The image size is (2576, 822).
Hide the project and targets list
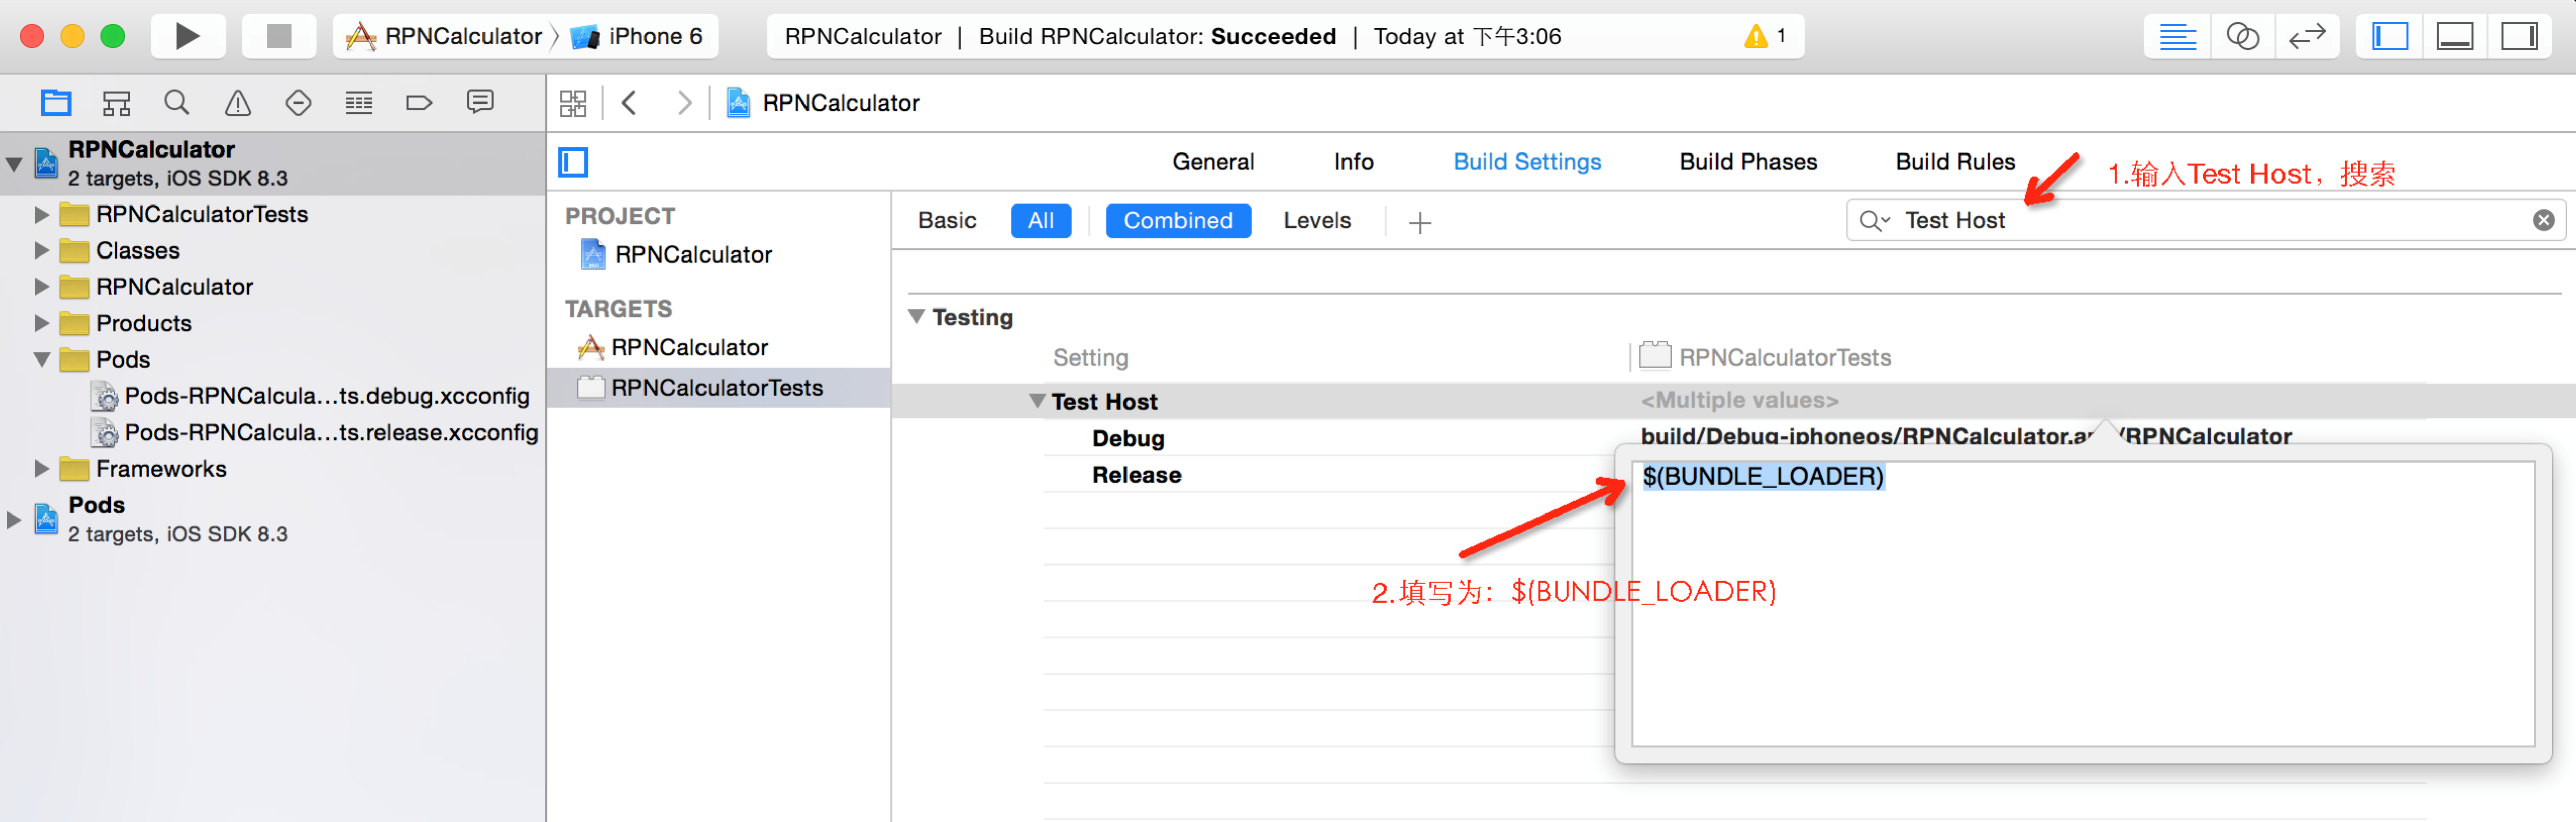click(x=573, y=162)
